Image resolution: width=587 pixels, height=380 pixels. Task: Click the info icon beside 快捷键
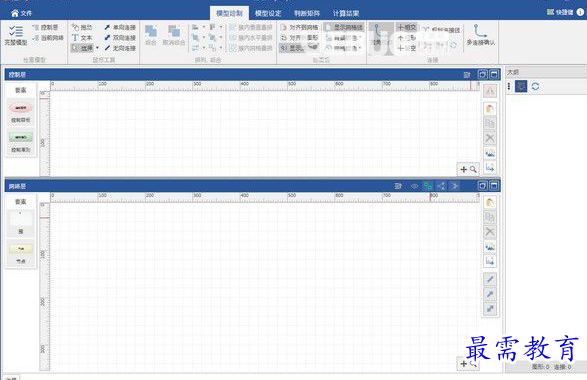coord(580,12)
